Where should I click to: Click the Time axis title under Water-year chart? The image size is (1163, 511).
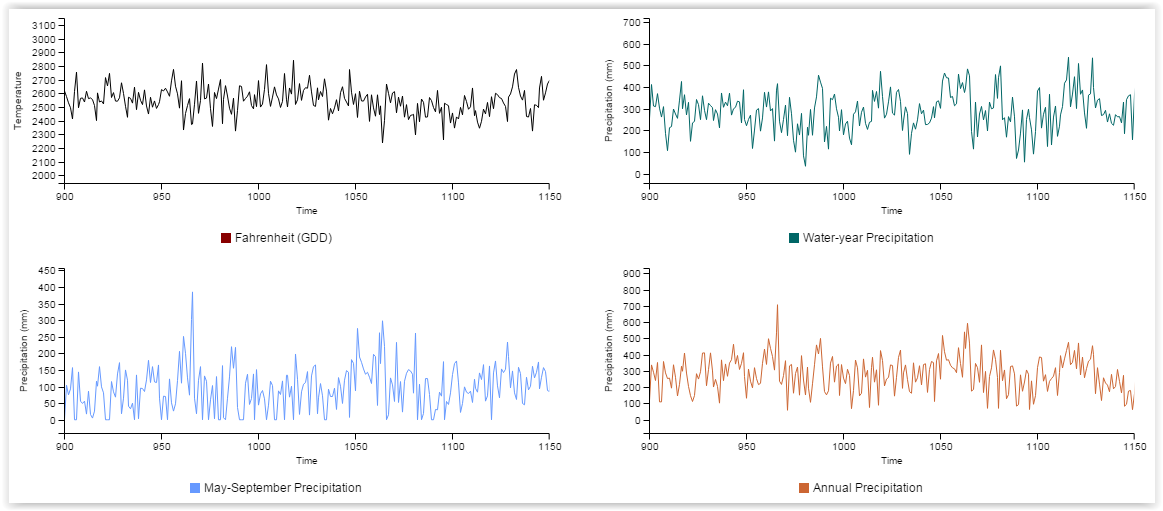pyautogui.click(x=892, y=211)
